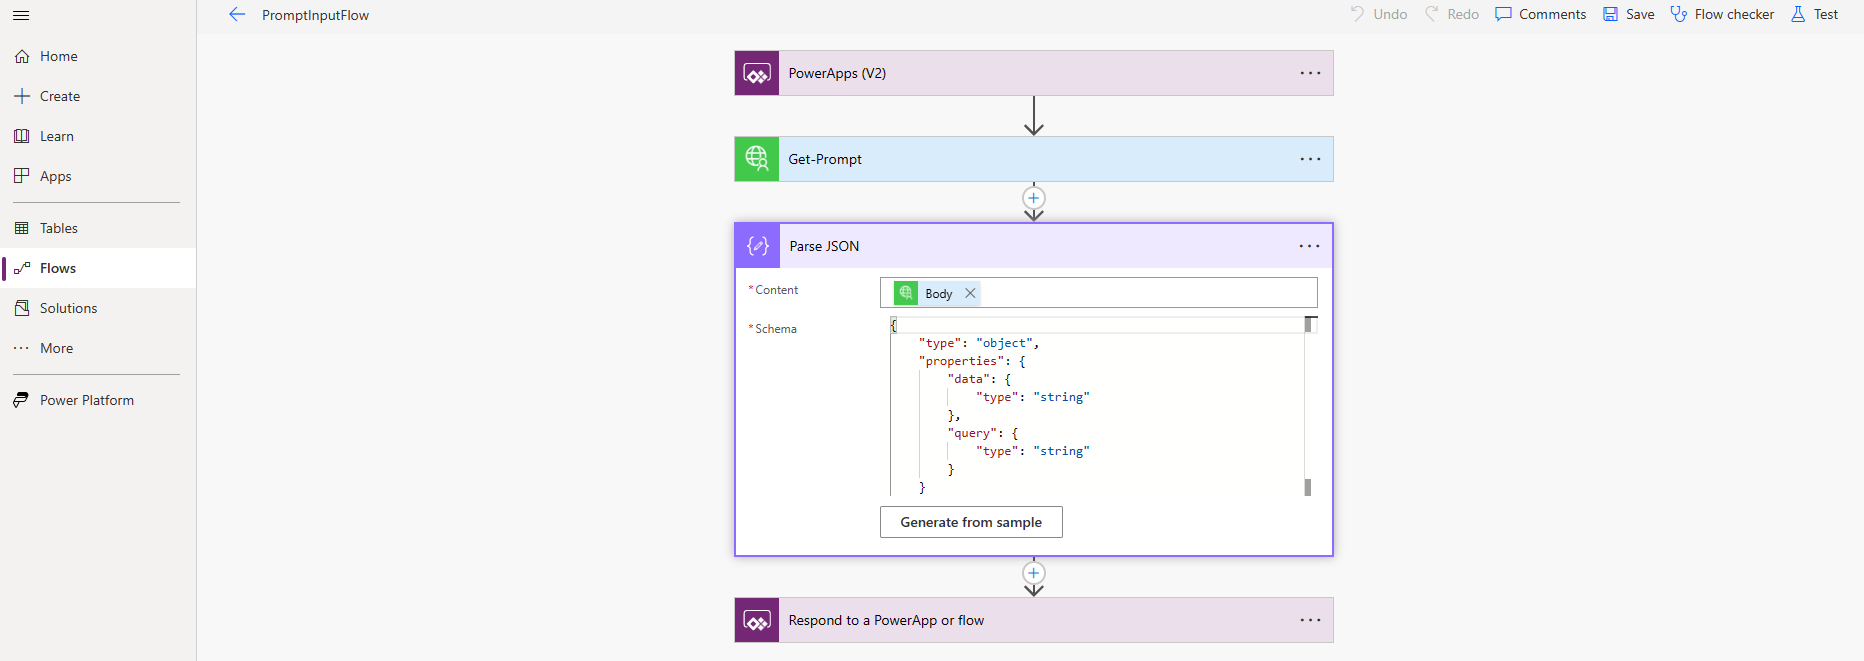The image size is (1864, 661).
Task: Click inside the Schema editor
Action: point(1097,407)
